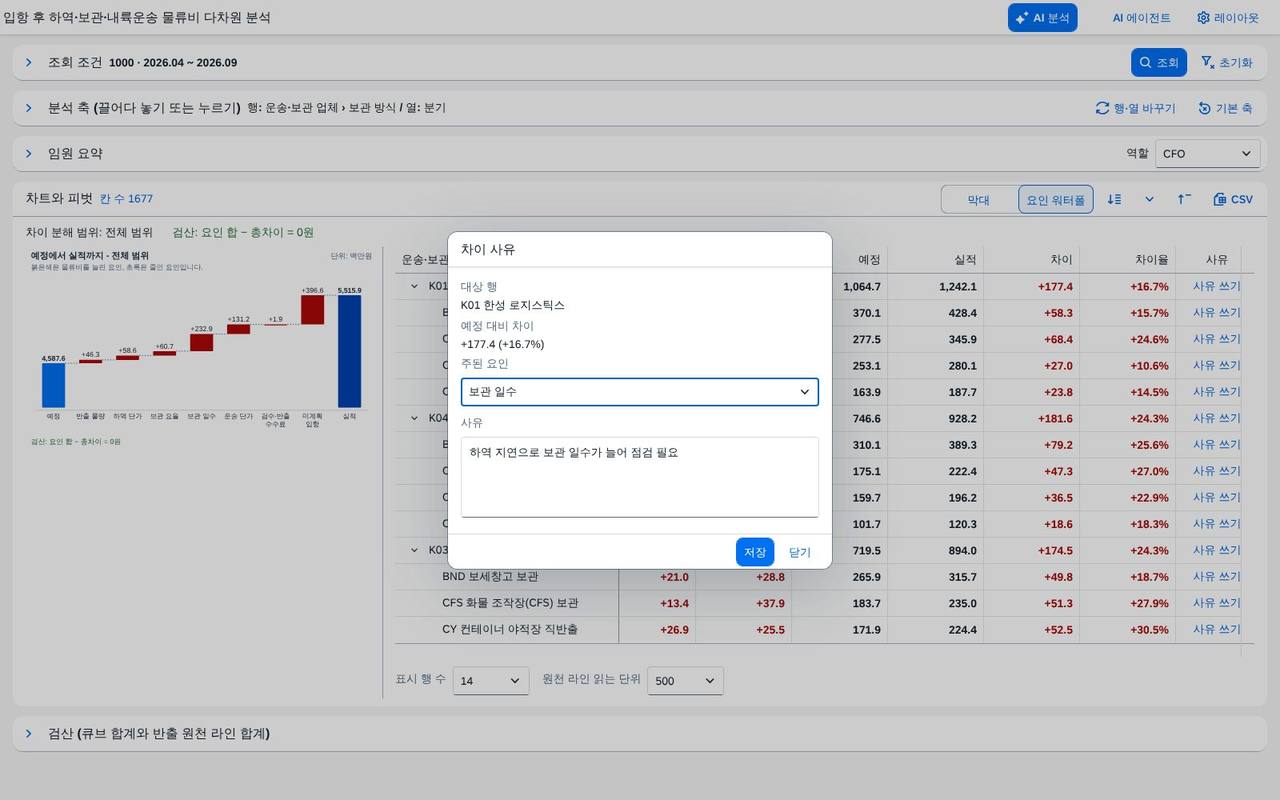1280x800 pixels.
Task: Swap rows and columns via 행·열 바꾸기
Action: [1135, 108]
